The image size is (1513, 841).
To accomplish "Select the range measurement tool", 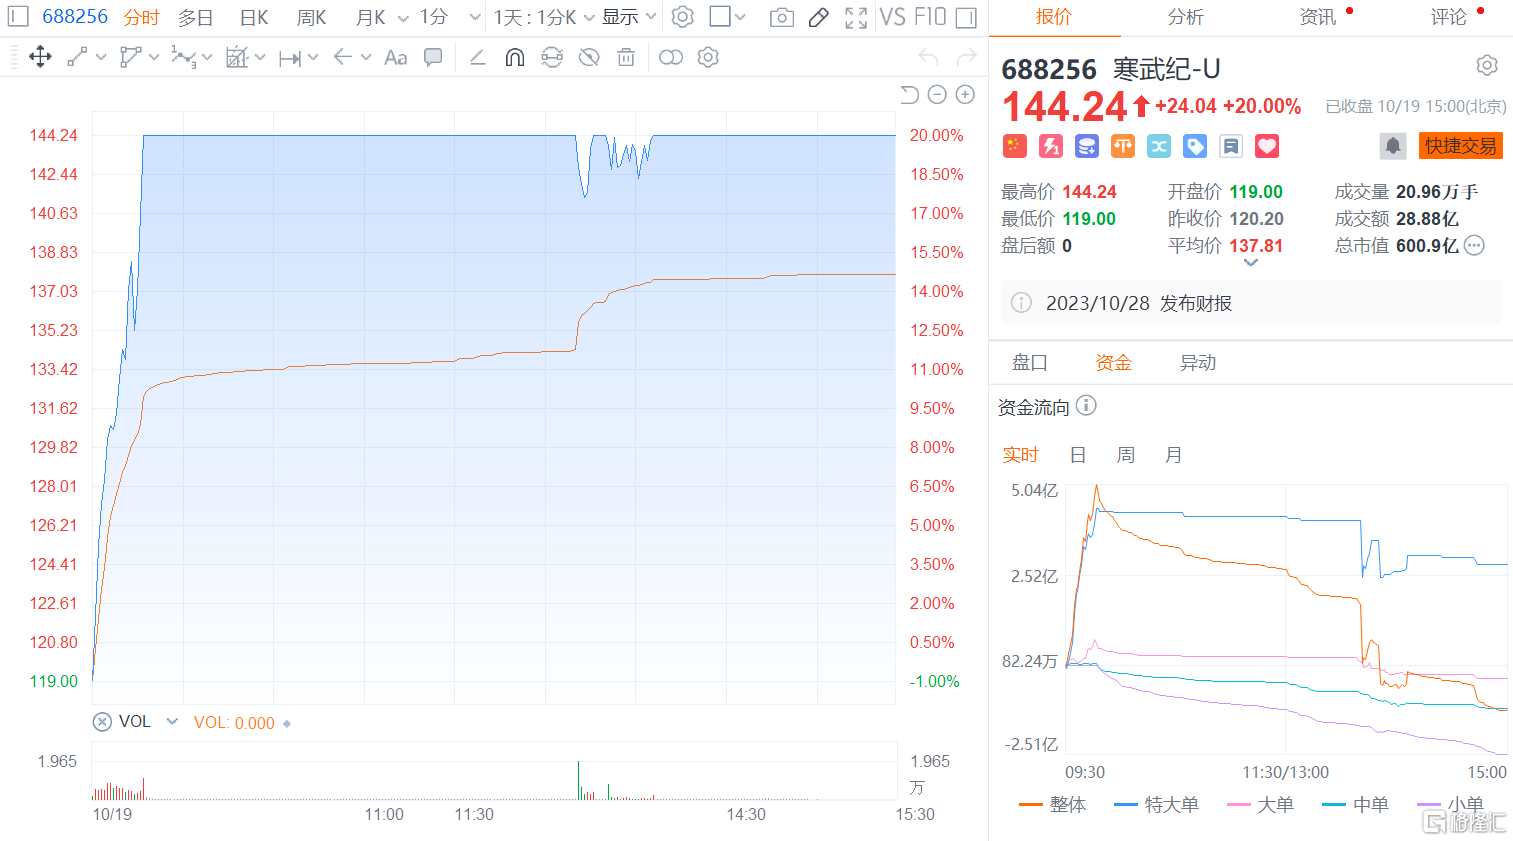I will 290,58.
